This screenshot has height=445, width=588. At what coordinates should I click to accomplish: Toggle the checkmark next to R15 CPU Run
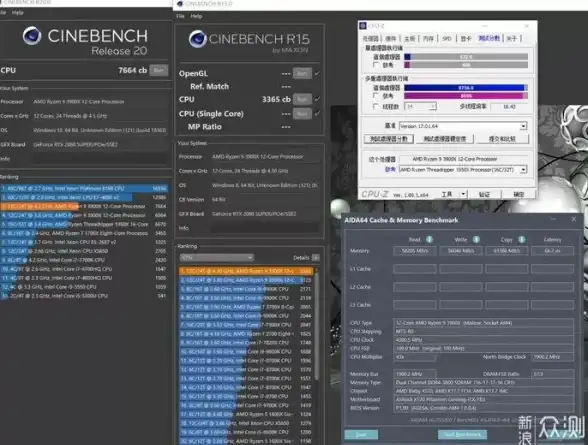coord(317,99)
